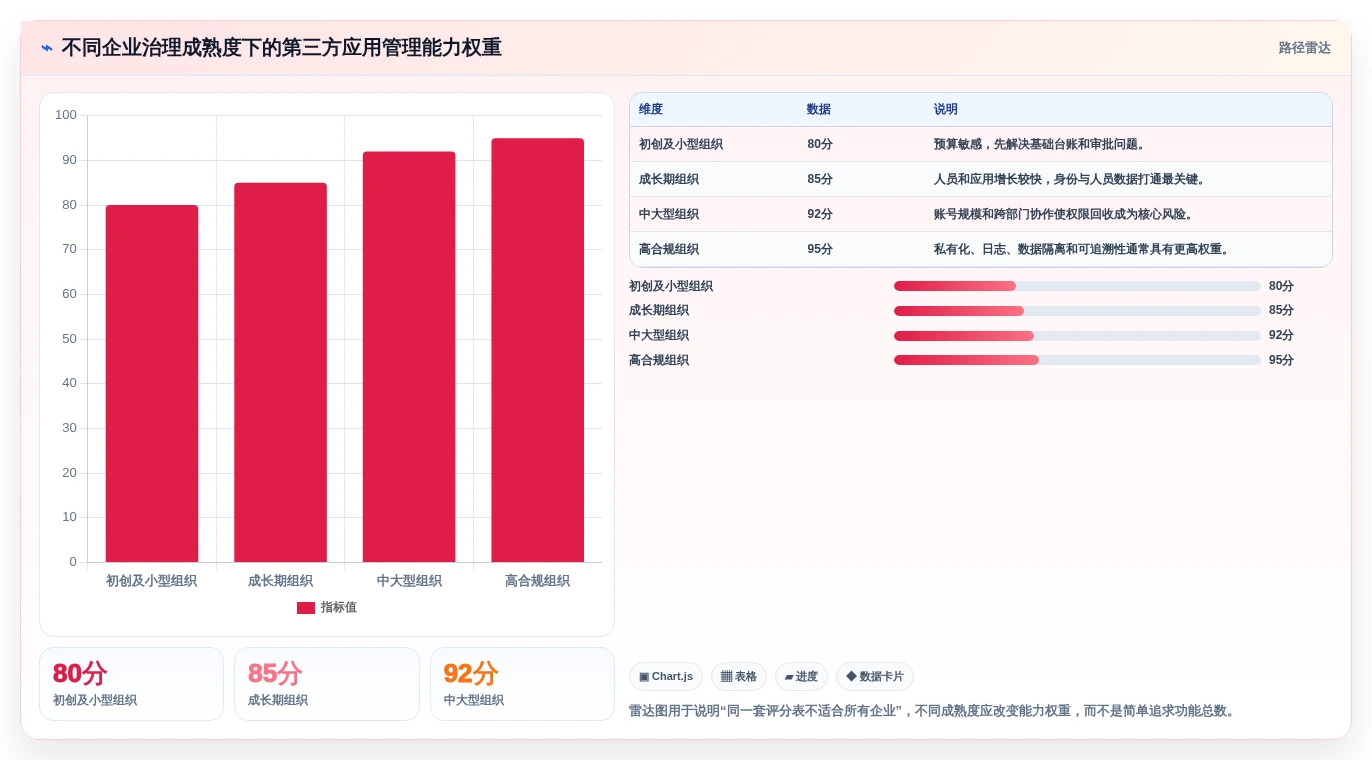The width and height of the screenshot is (1372, 760).
Task: Click the 85分 table value
Action: pos(820,179)
